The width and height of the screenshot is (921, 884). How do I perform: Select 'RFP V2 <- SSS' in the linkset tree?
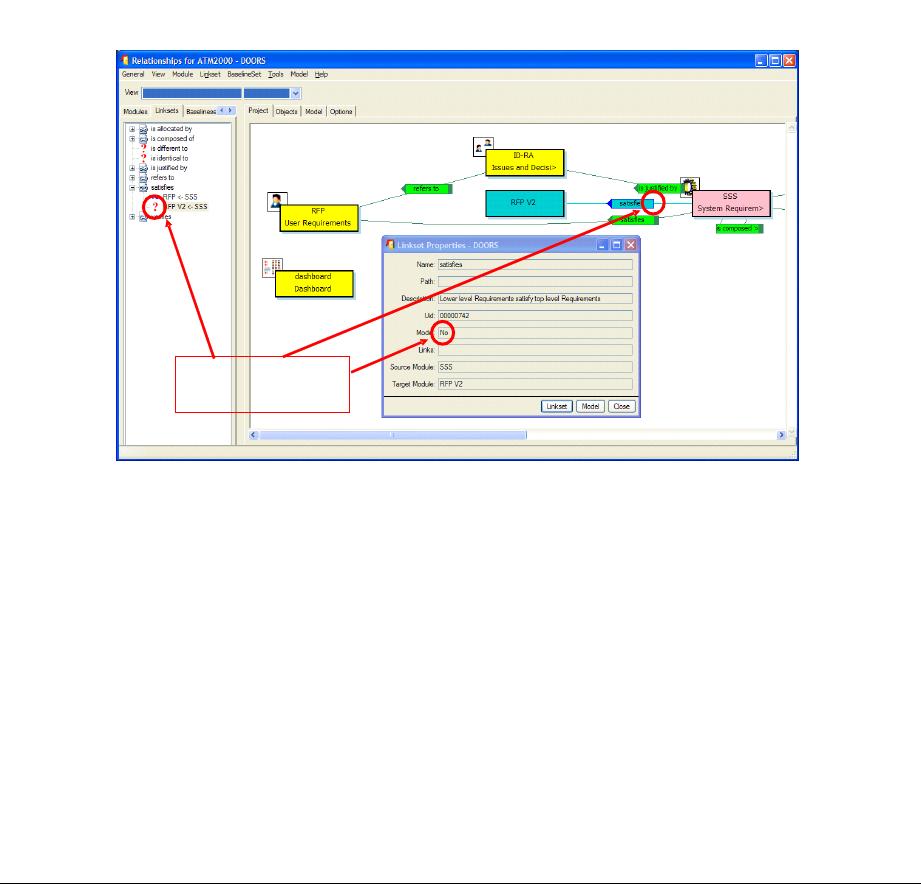[185, 207]
